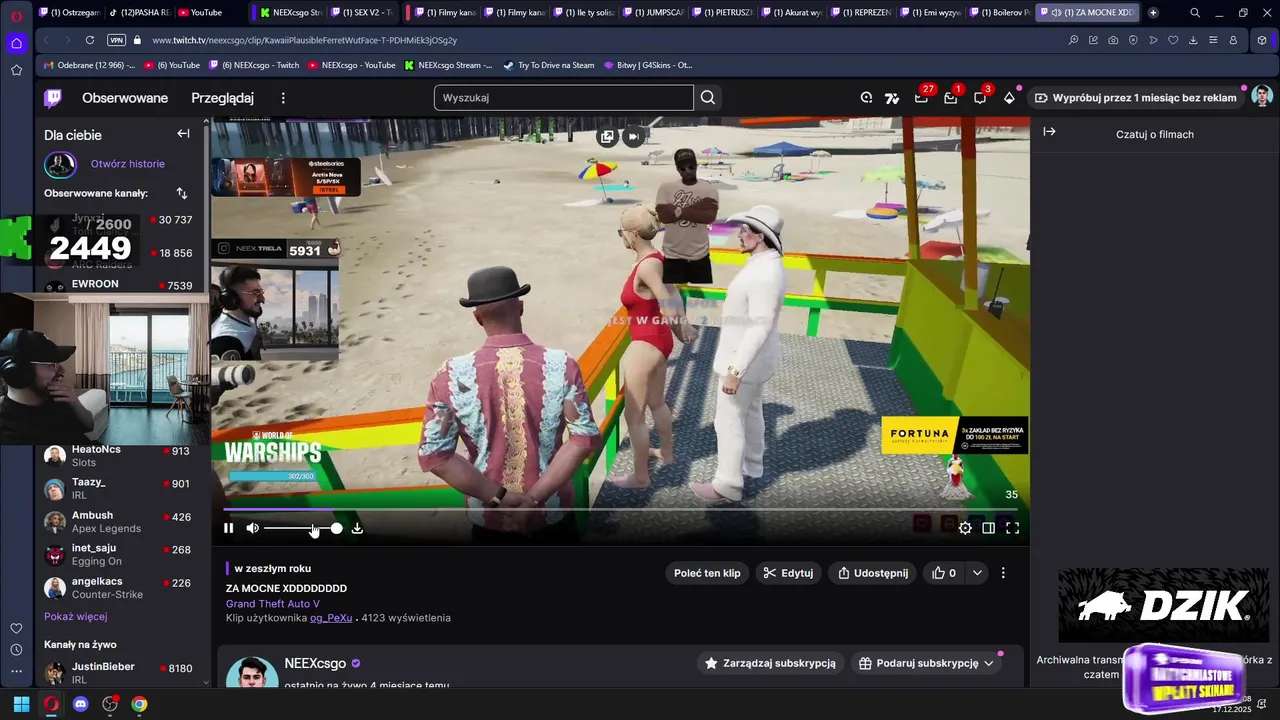Open the Twitch notifications icon with badge 3
1280x720 pixels.
point(980,98)
